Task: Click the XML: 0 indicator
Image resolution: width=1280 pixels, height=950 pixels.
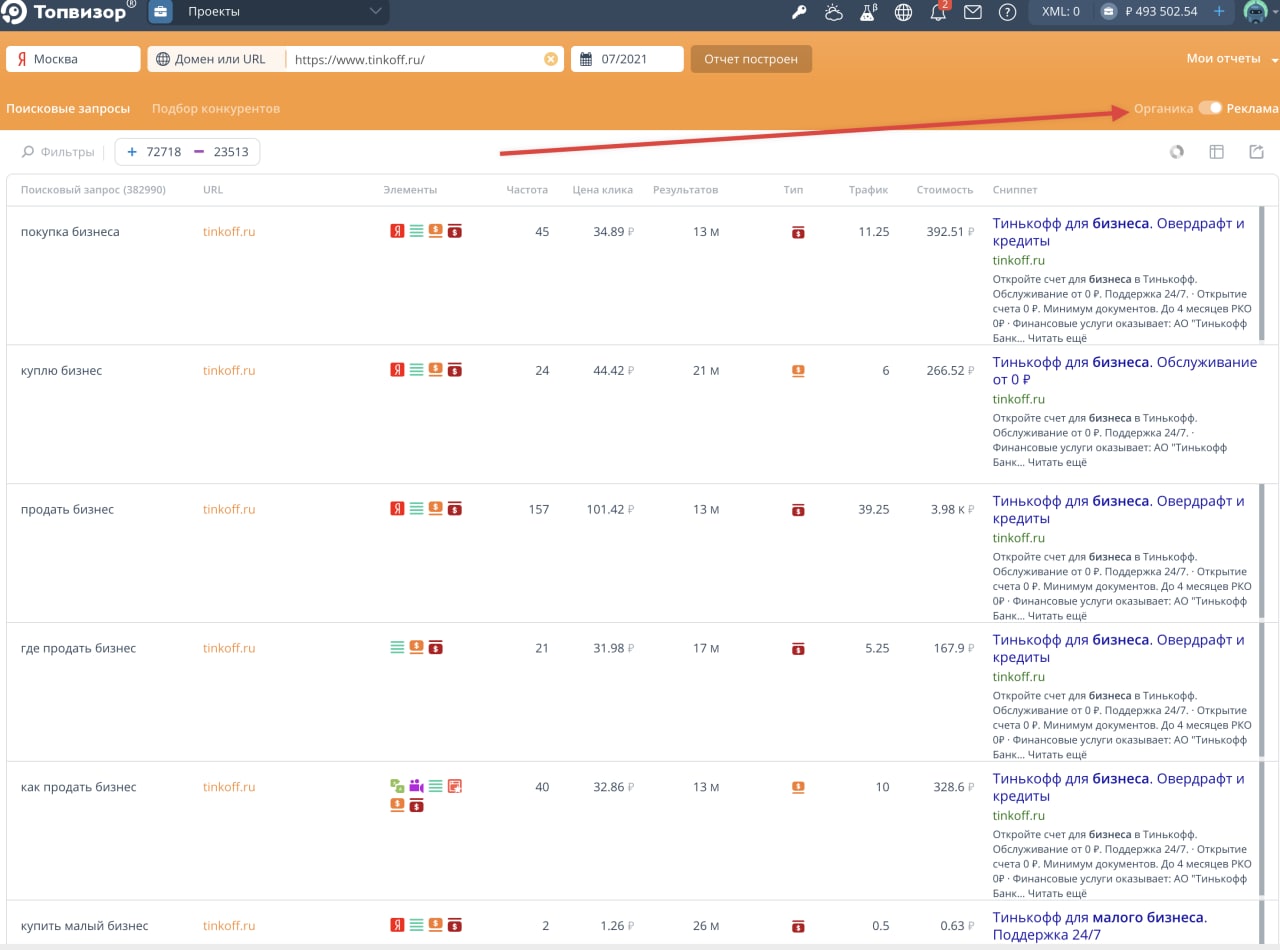Action: tap(1061, 12)
